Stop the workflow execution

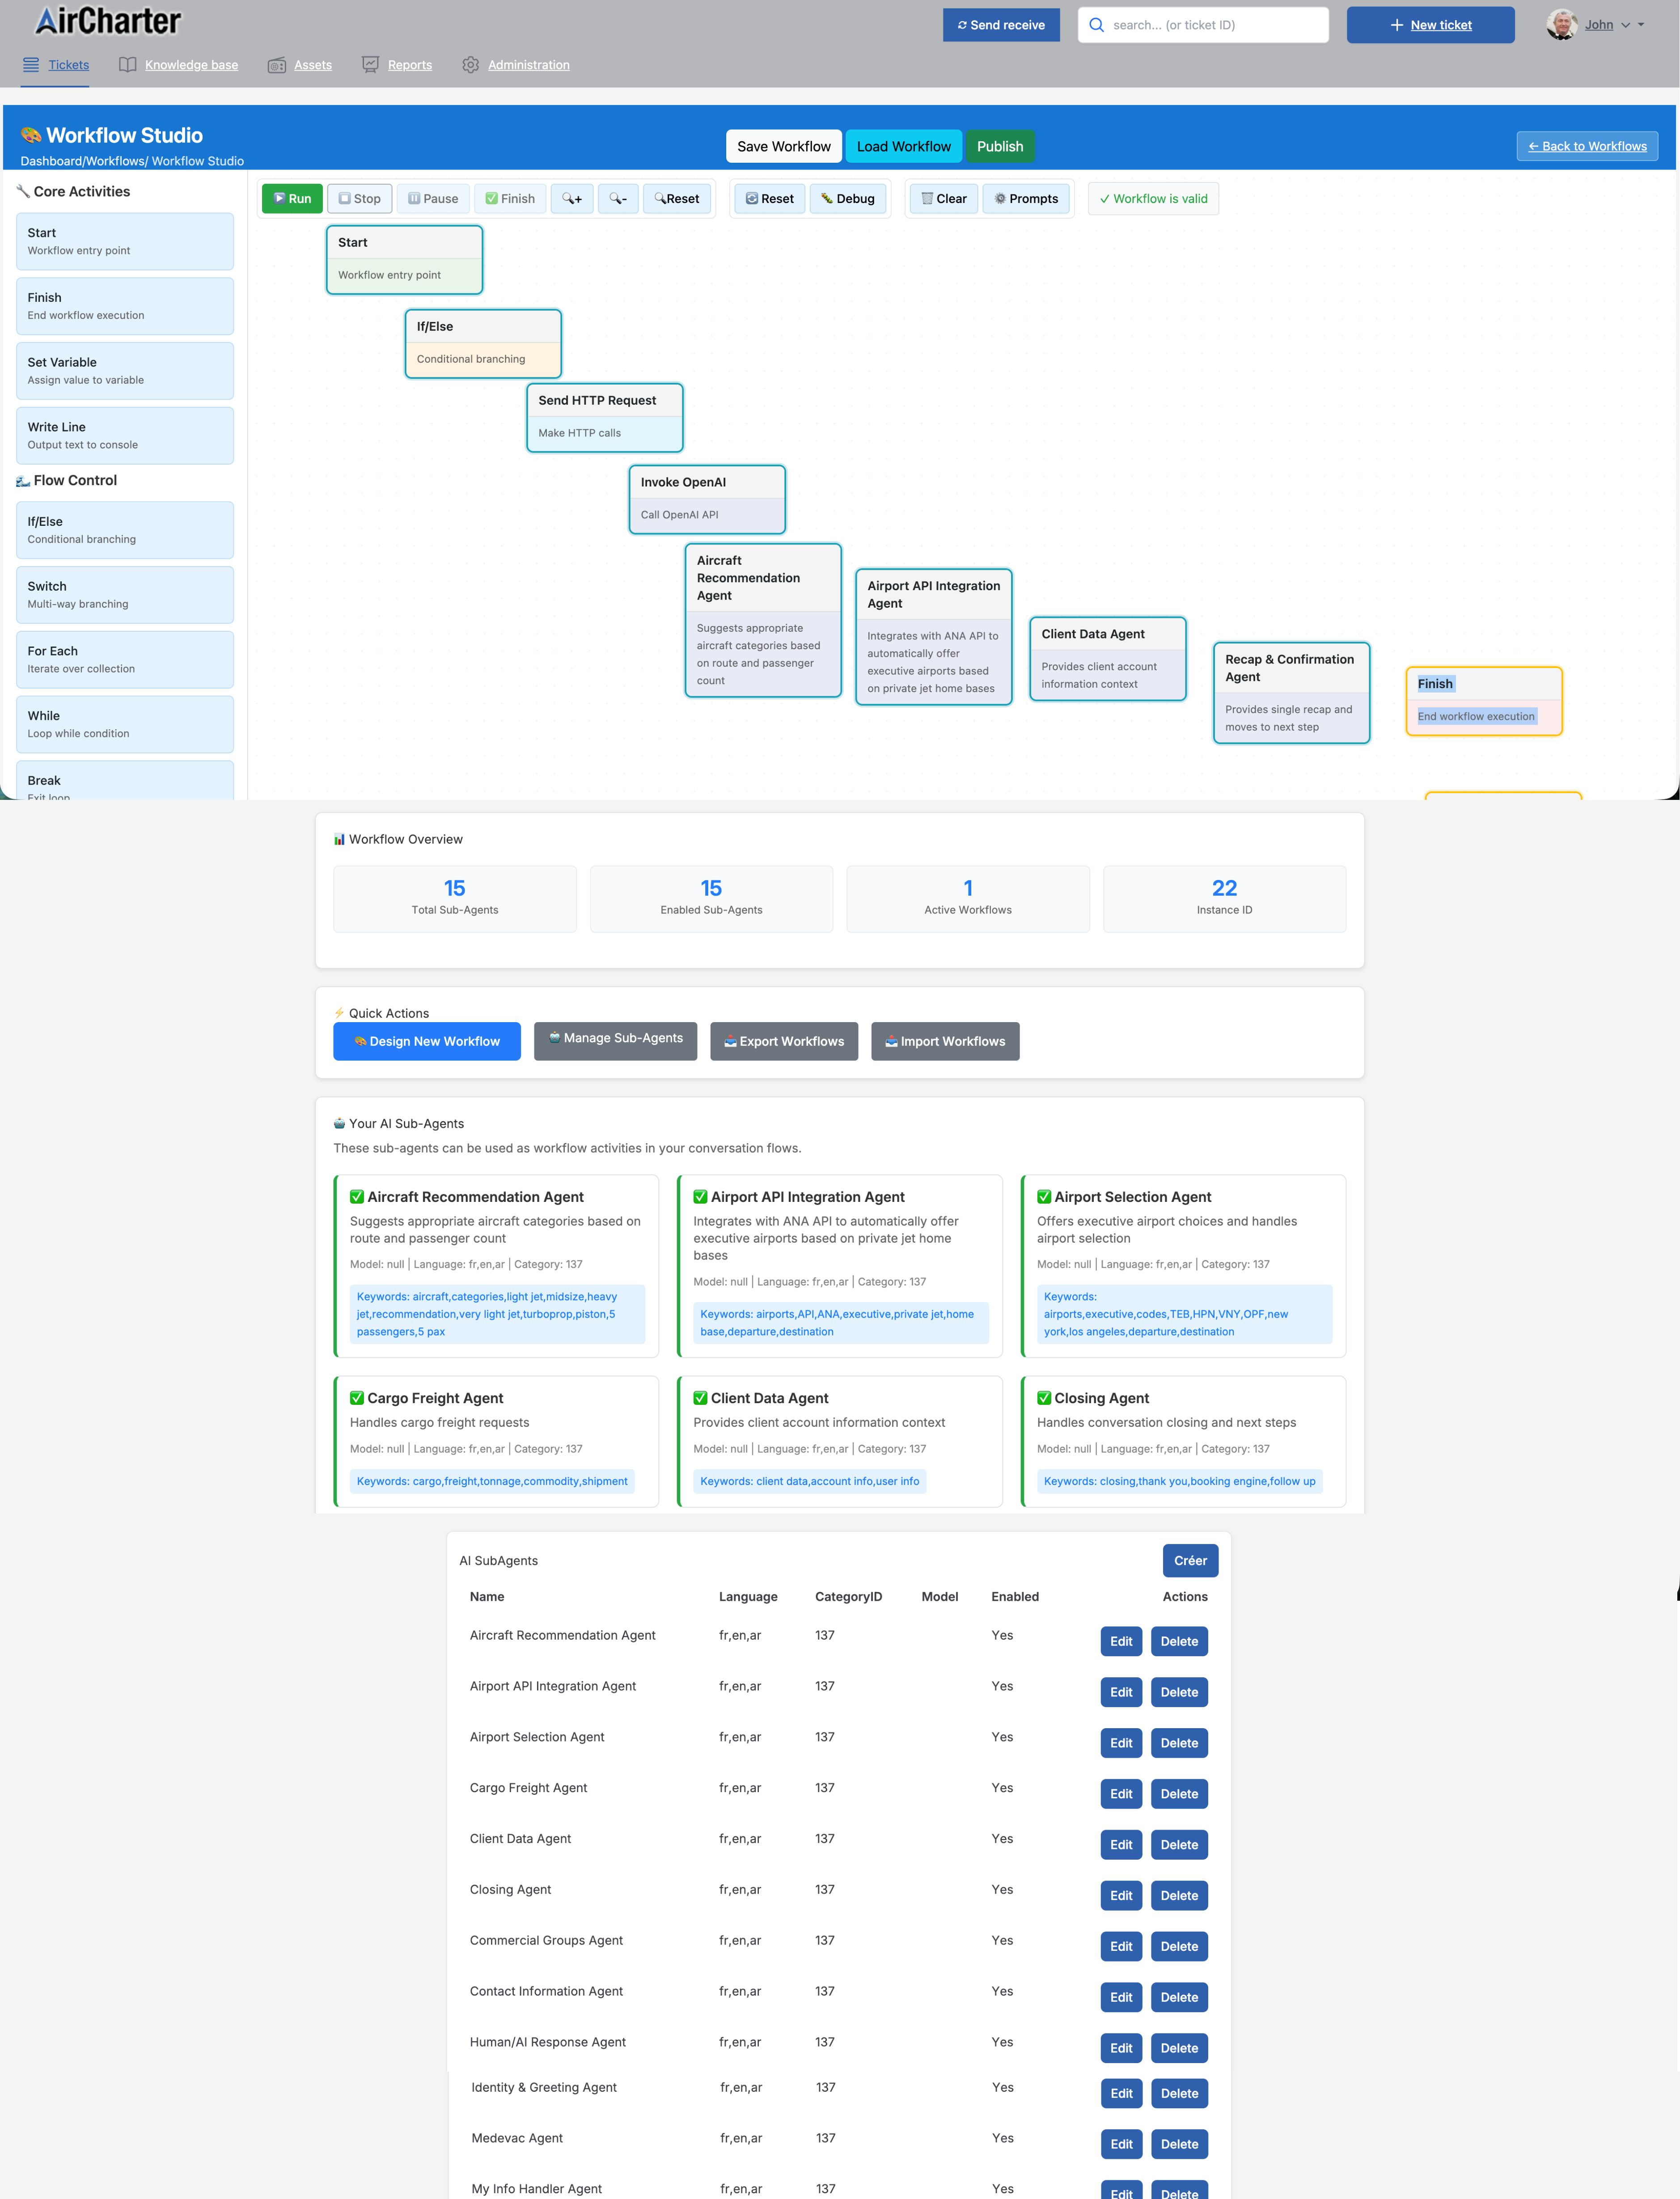tap(359, 198)
